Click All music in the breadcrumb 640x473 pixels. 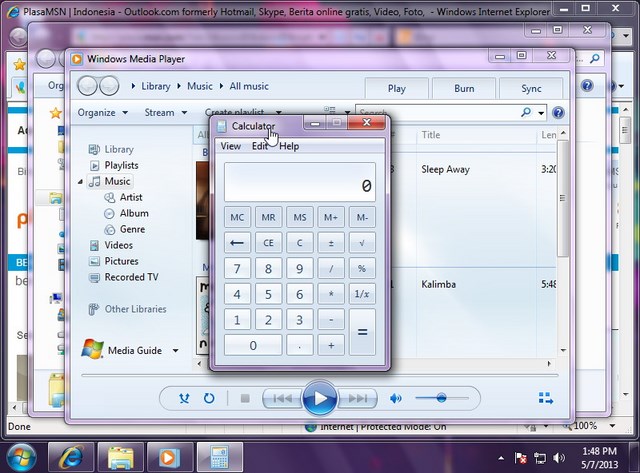pyautogui.click(x=249, y=86)
